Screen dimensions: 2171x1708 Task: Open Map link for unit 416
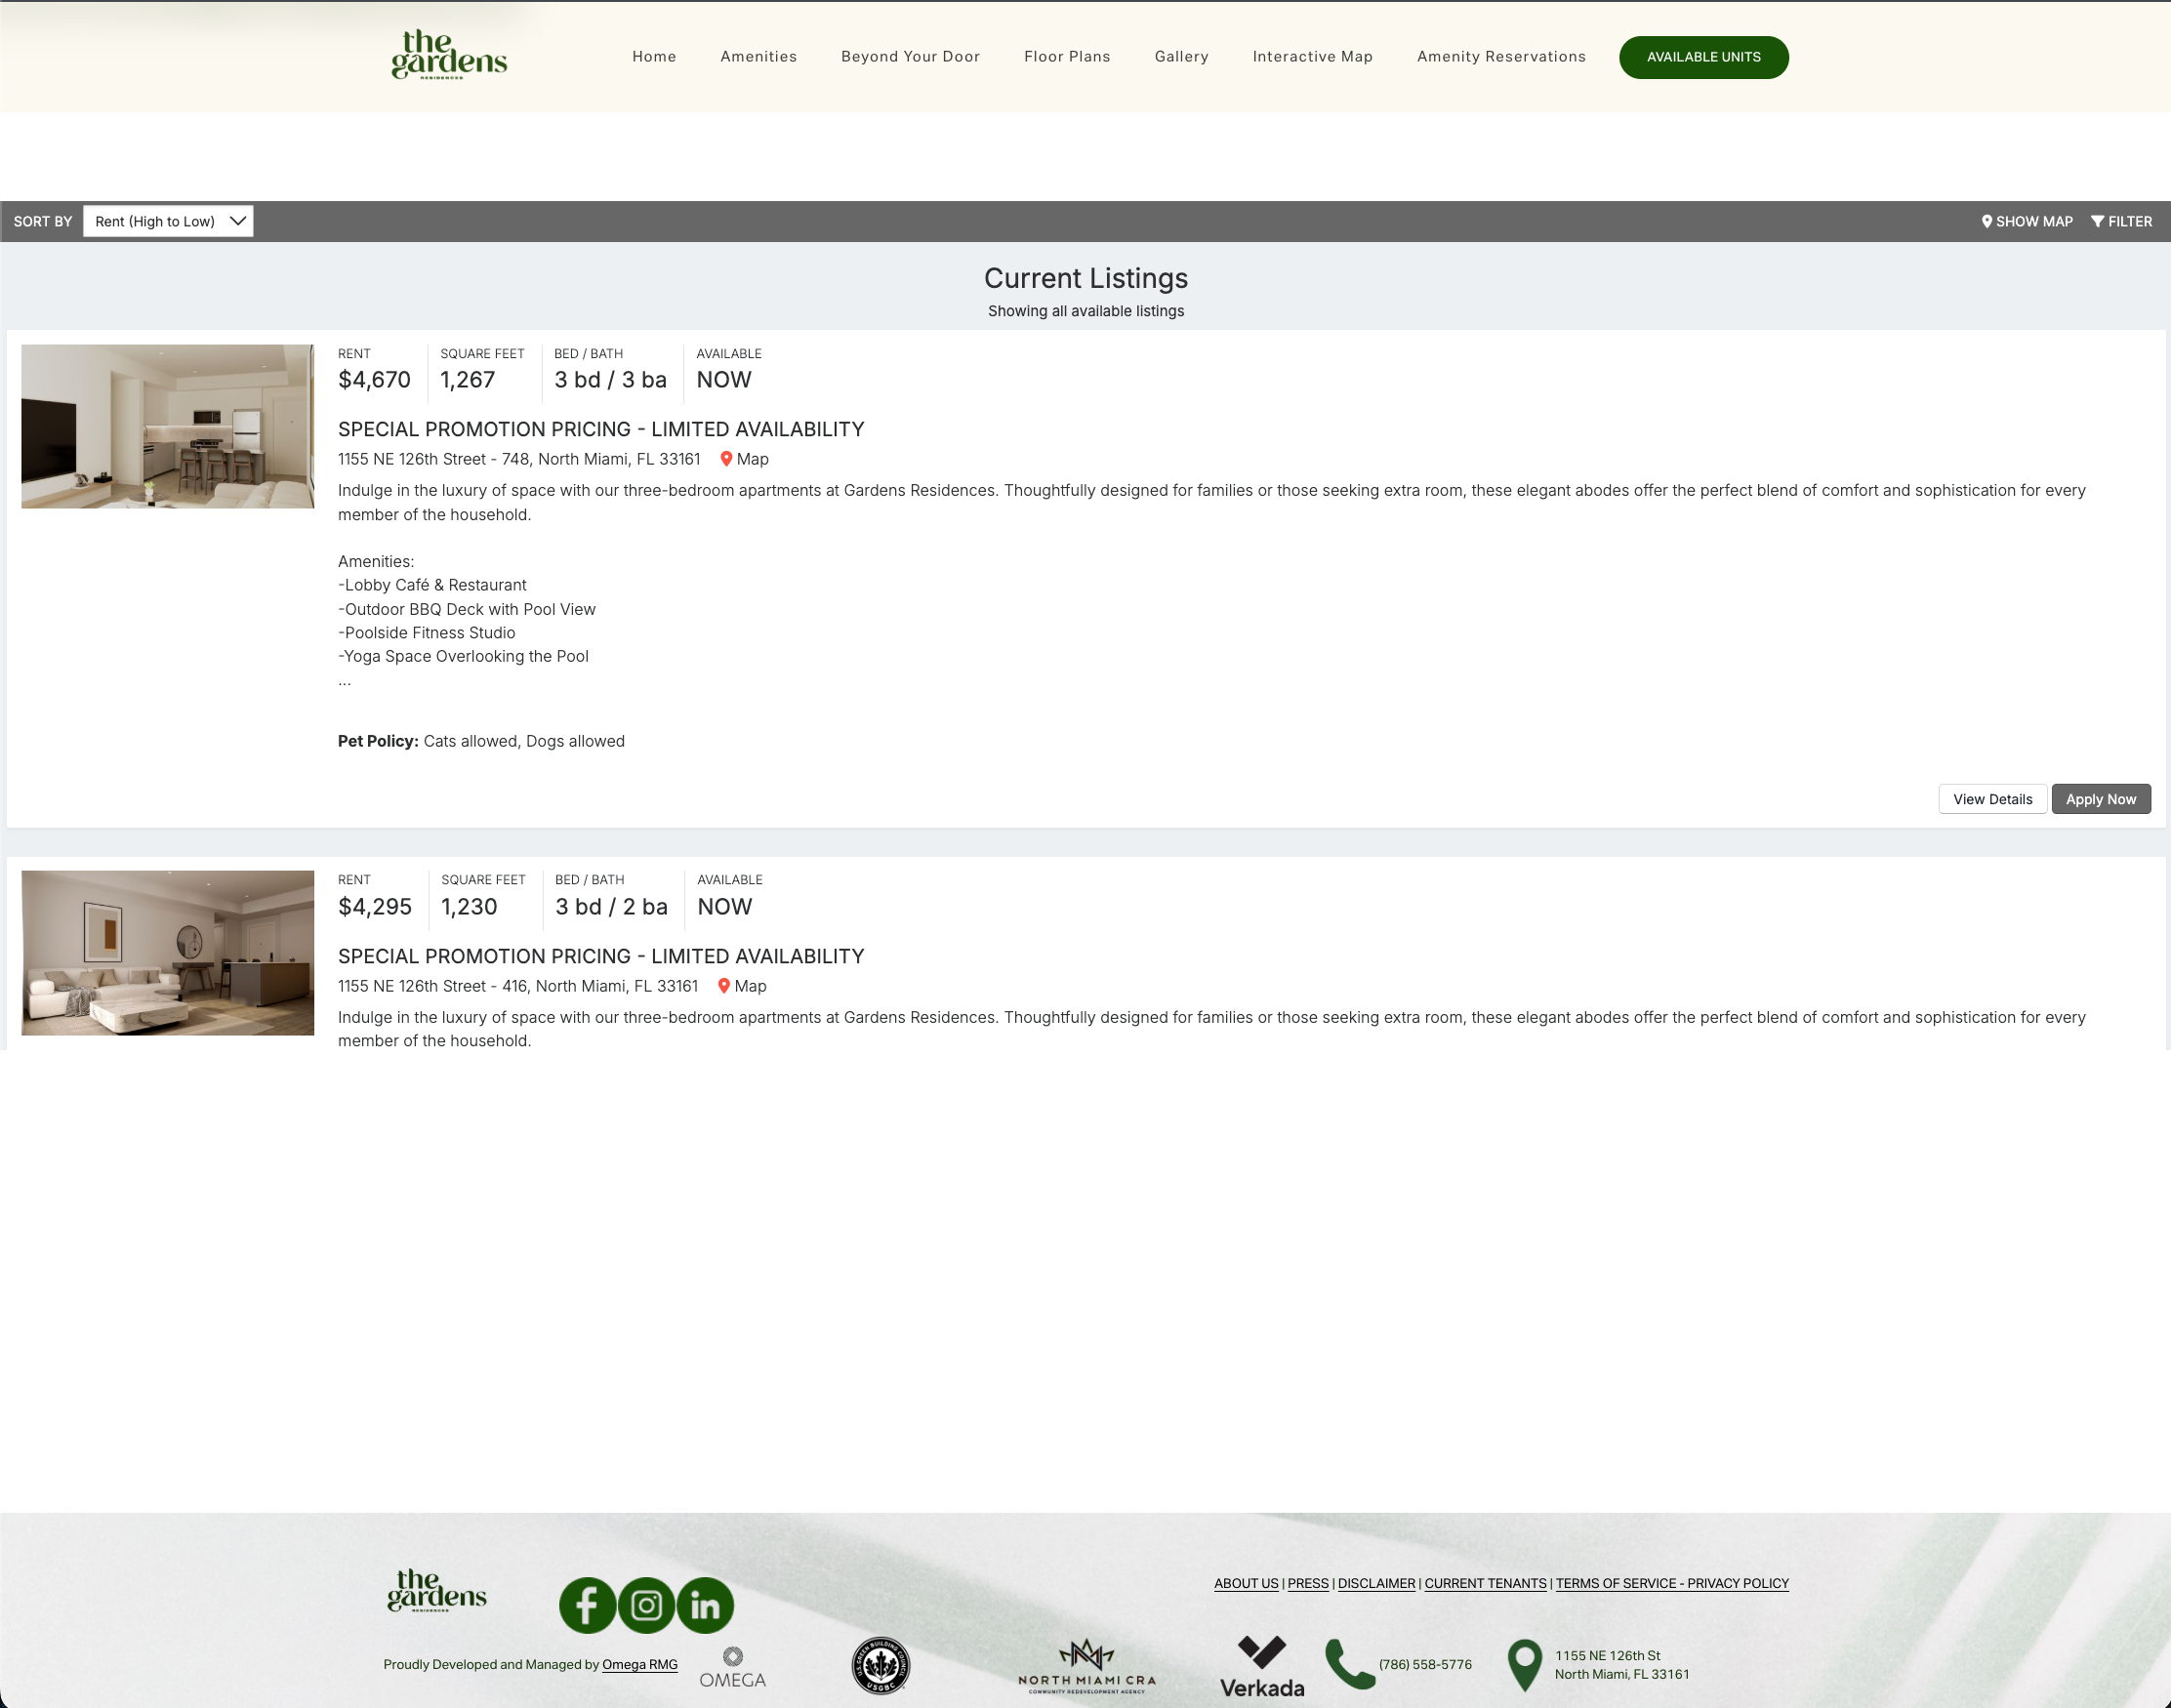[x=750, y=986]
